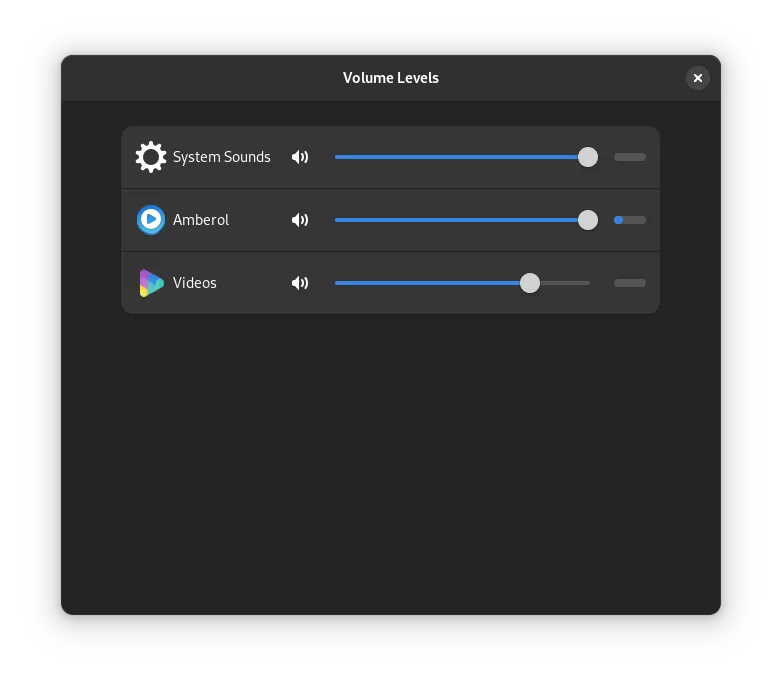Click the Amberol app icon
The width and height of the screenshot is (782, 682).
click(151, 220)
